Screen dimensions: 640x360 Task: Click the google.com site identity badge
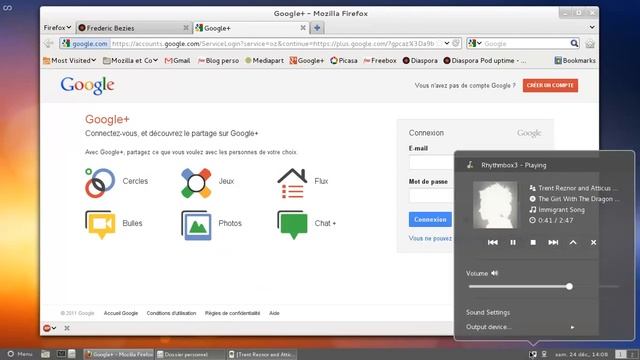[85, 43]
